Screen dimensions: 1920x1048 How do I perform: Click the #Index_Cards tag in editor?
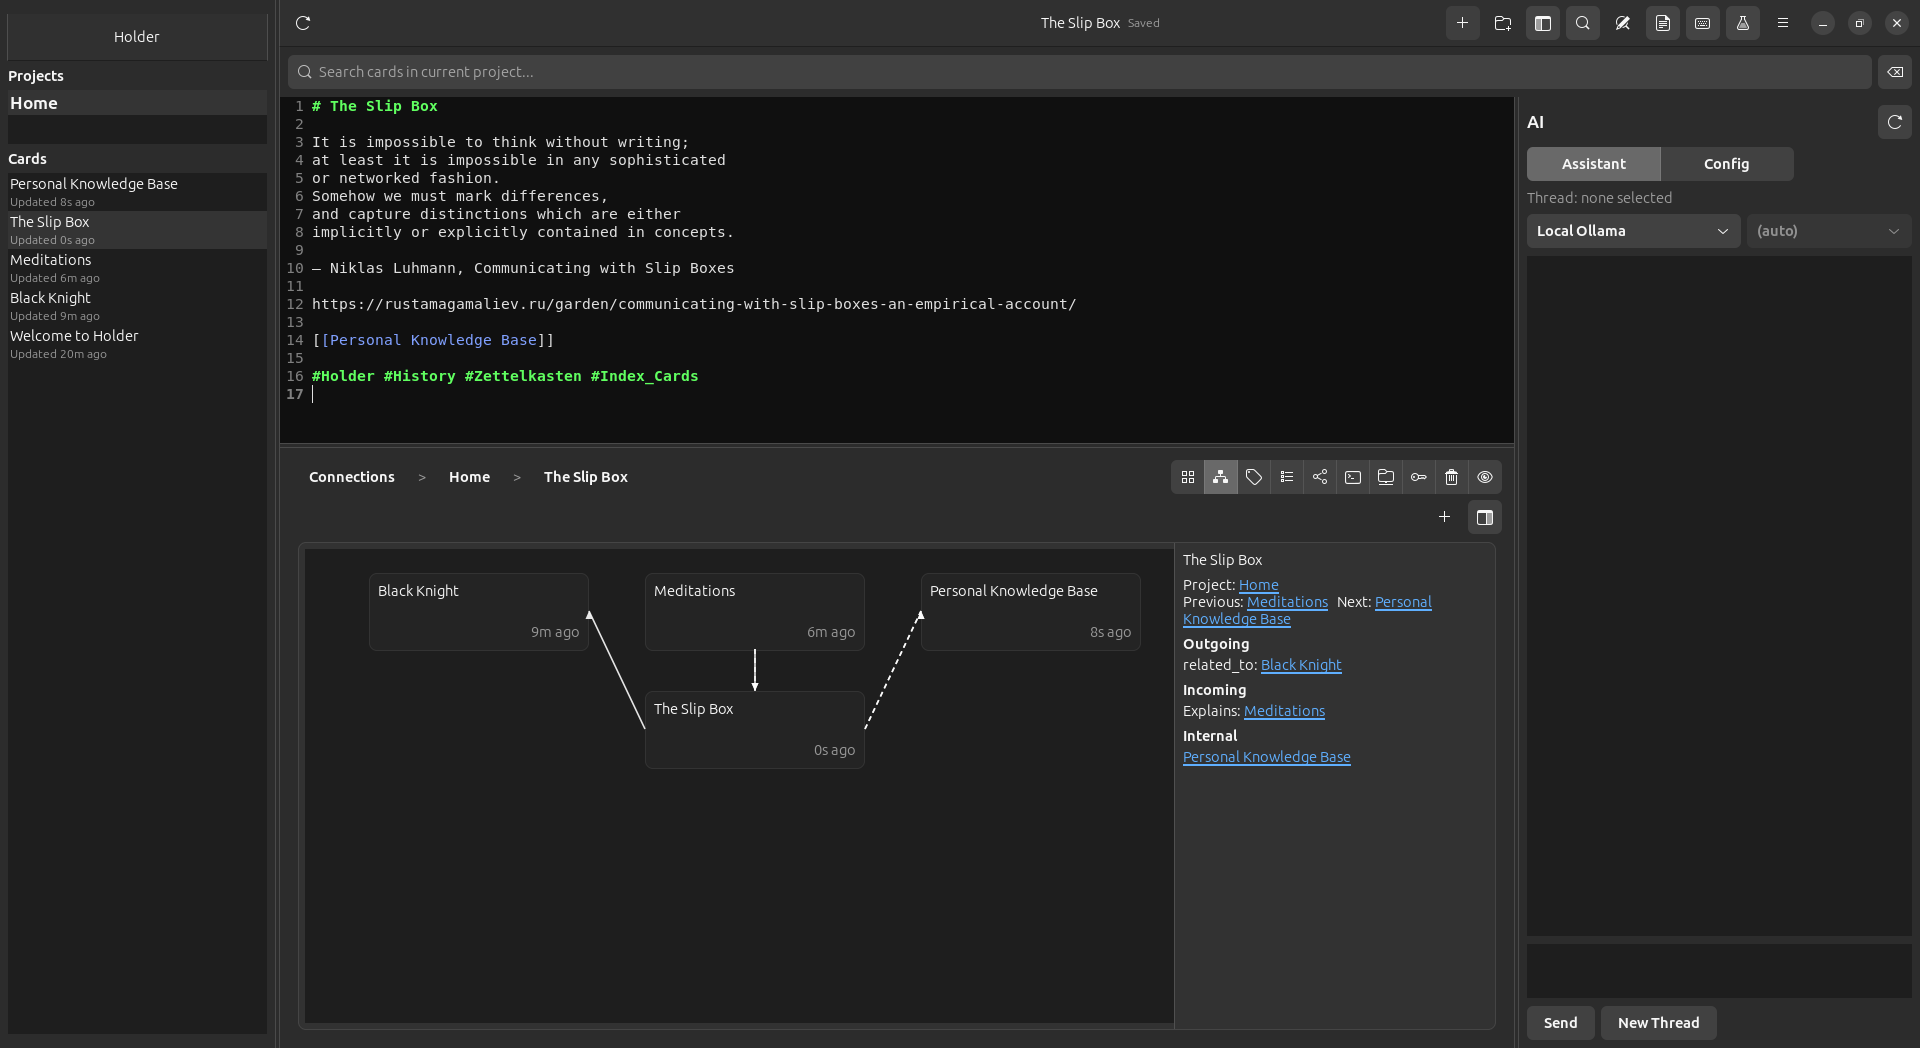tap(645, 376)
